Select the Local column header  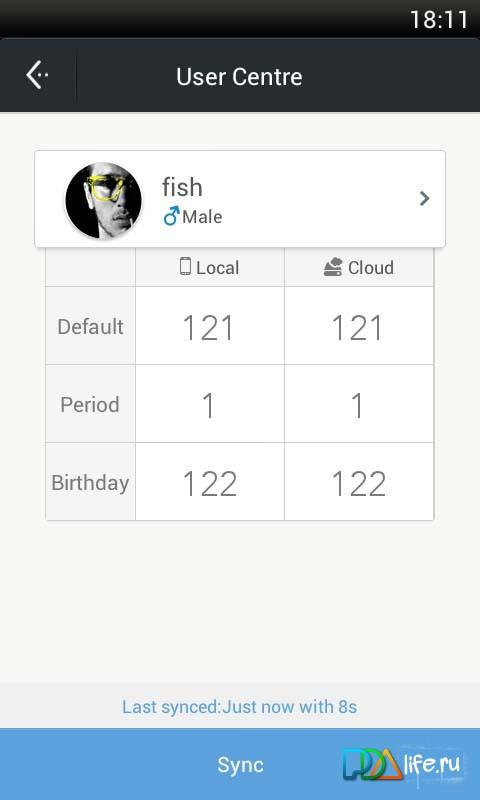(210, 267)
